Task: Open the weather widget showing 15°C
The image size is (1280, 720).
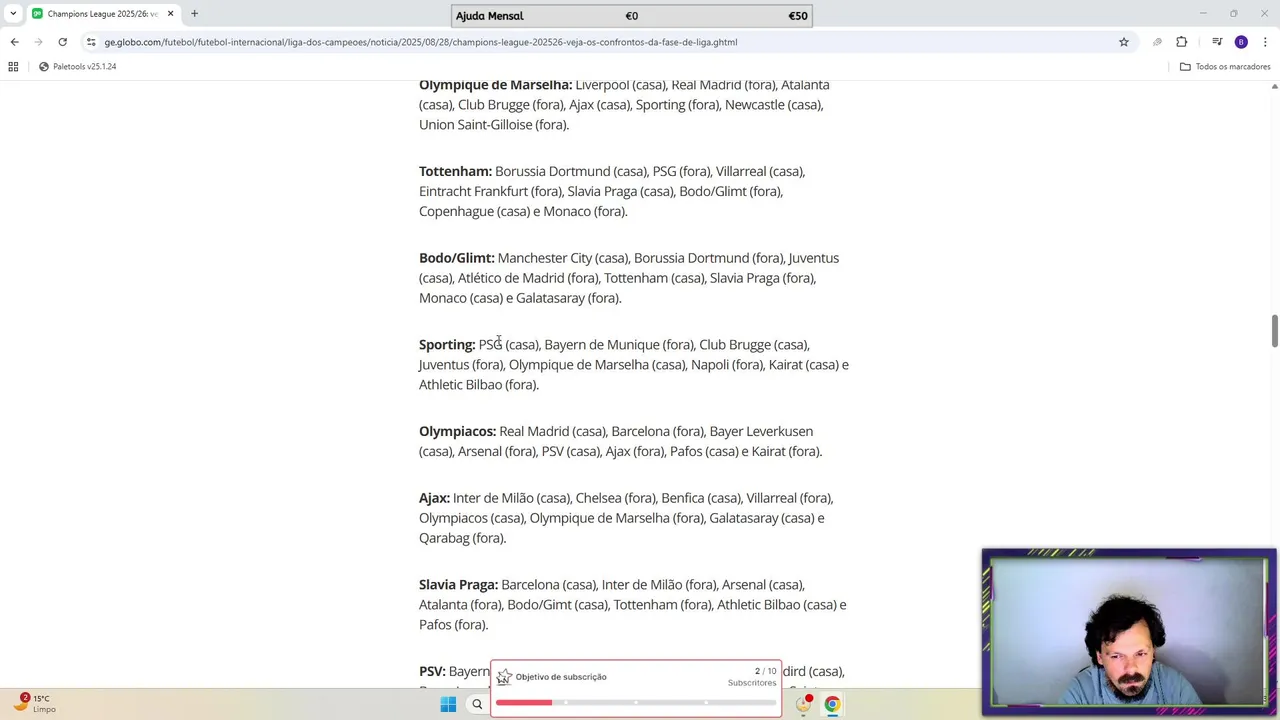Action: coord(34,704)
